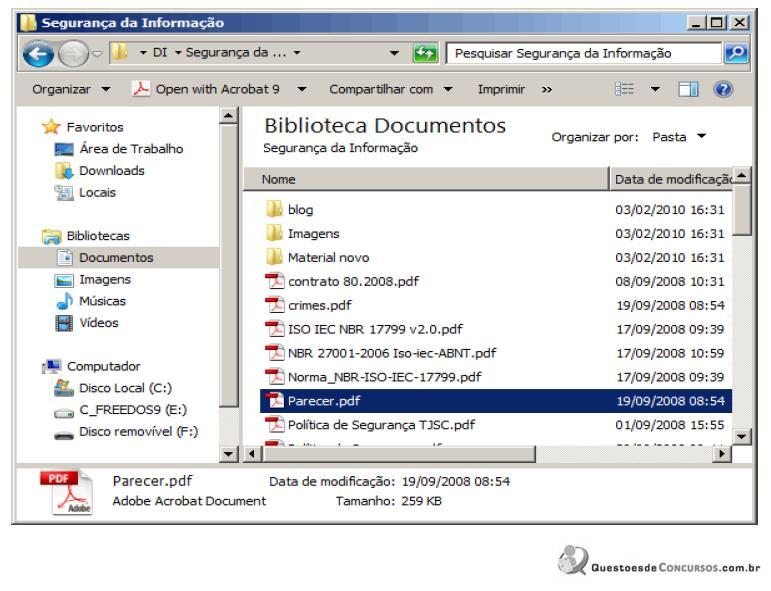Viewport: 771px width, 591px height.
Task: Open address bar history dropdown arrow
Action: [394, 53]
